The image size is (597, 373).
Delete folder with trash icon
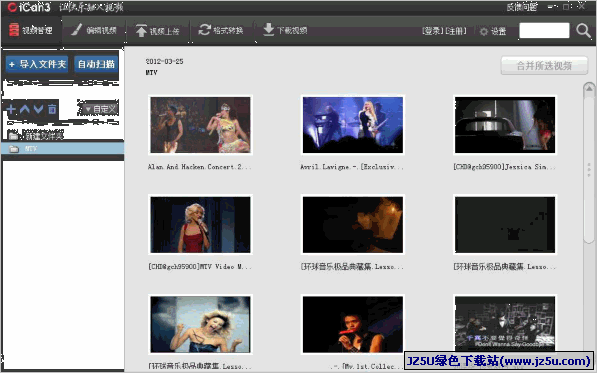point(52,110)
